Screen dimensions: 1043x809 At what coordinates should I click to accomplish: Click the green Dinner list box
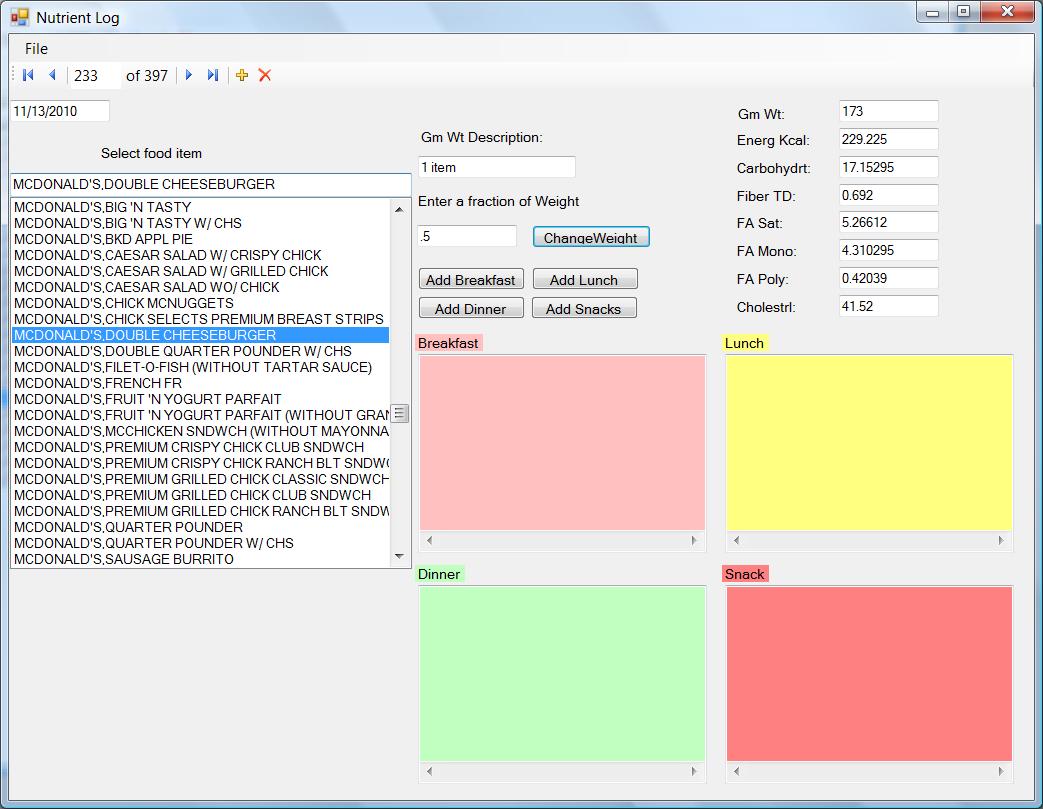click(x=562, y=674)
